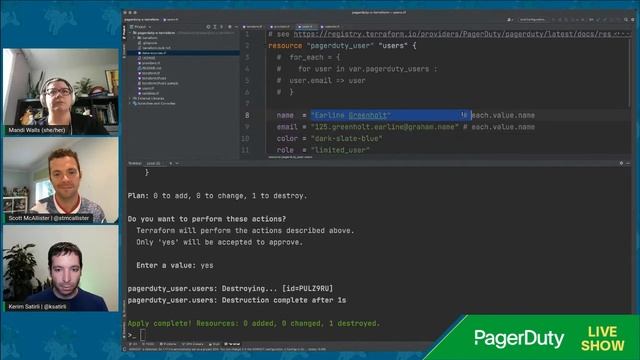The height and width of the screenshot is (360, 640).
Task: Open the Project view dropdown in sidebar header
Action: [141, 27]
